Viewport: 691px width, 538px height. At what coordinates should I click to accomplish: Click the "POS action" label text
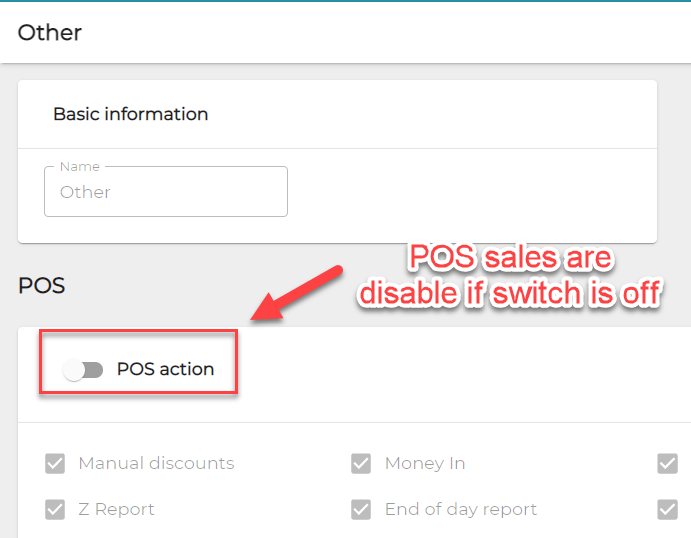(165, 369)
